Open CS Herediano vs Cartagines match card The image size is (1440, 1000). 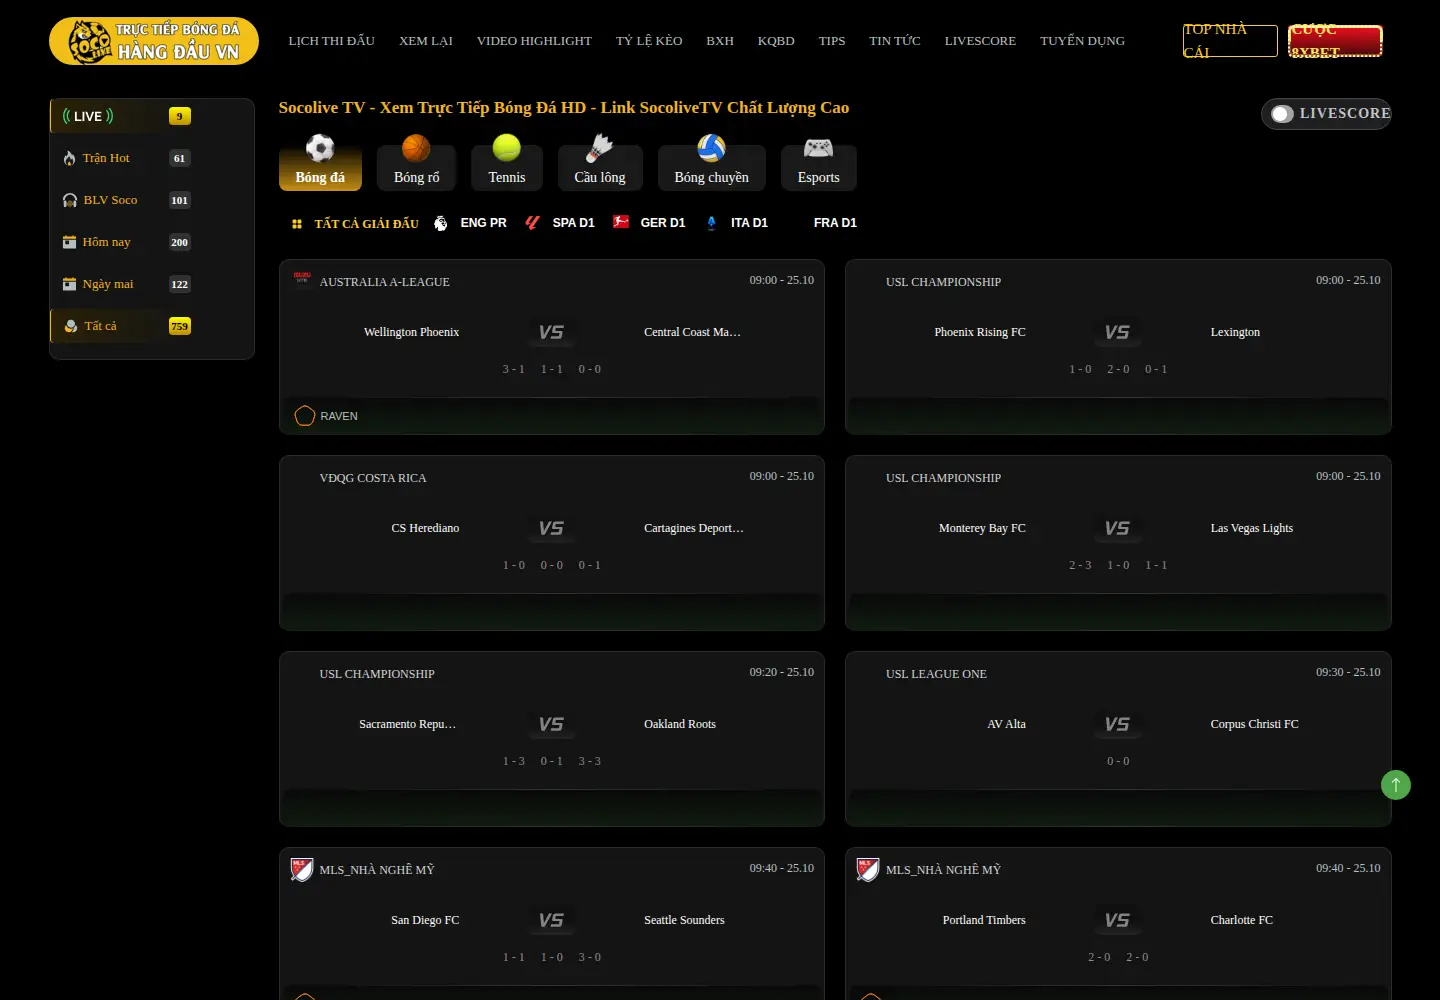552,543
